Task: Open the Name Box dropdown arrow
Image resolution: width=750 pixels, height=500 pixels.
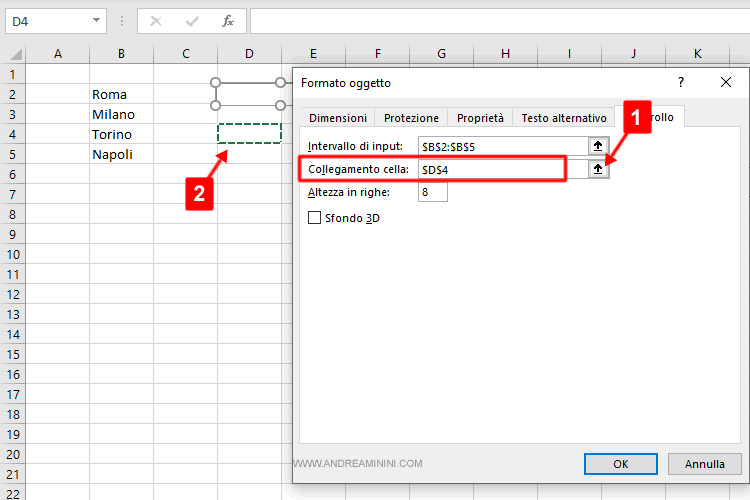Action: (96, 21)
